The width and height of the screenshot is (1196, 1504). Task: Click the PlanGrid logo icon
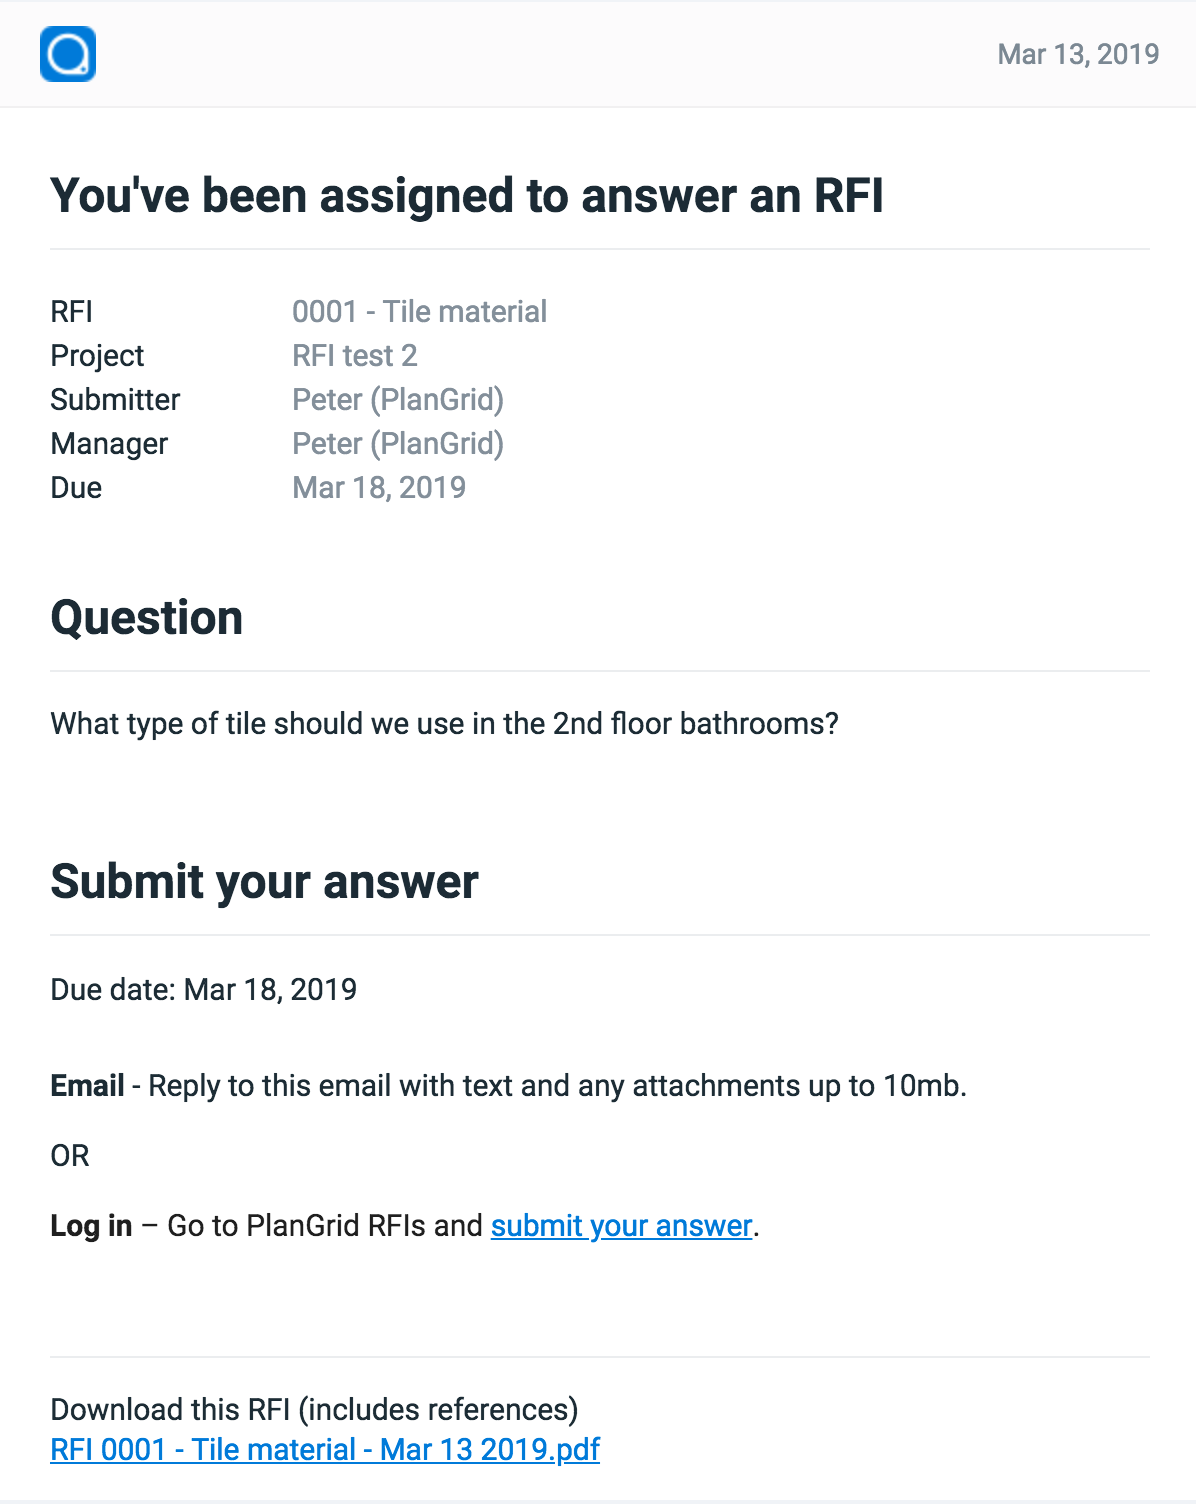click(x=68, y=54)
